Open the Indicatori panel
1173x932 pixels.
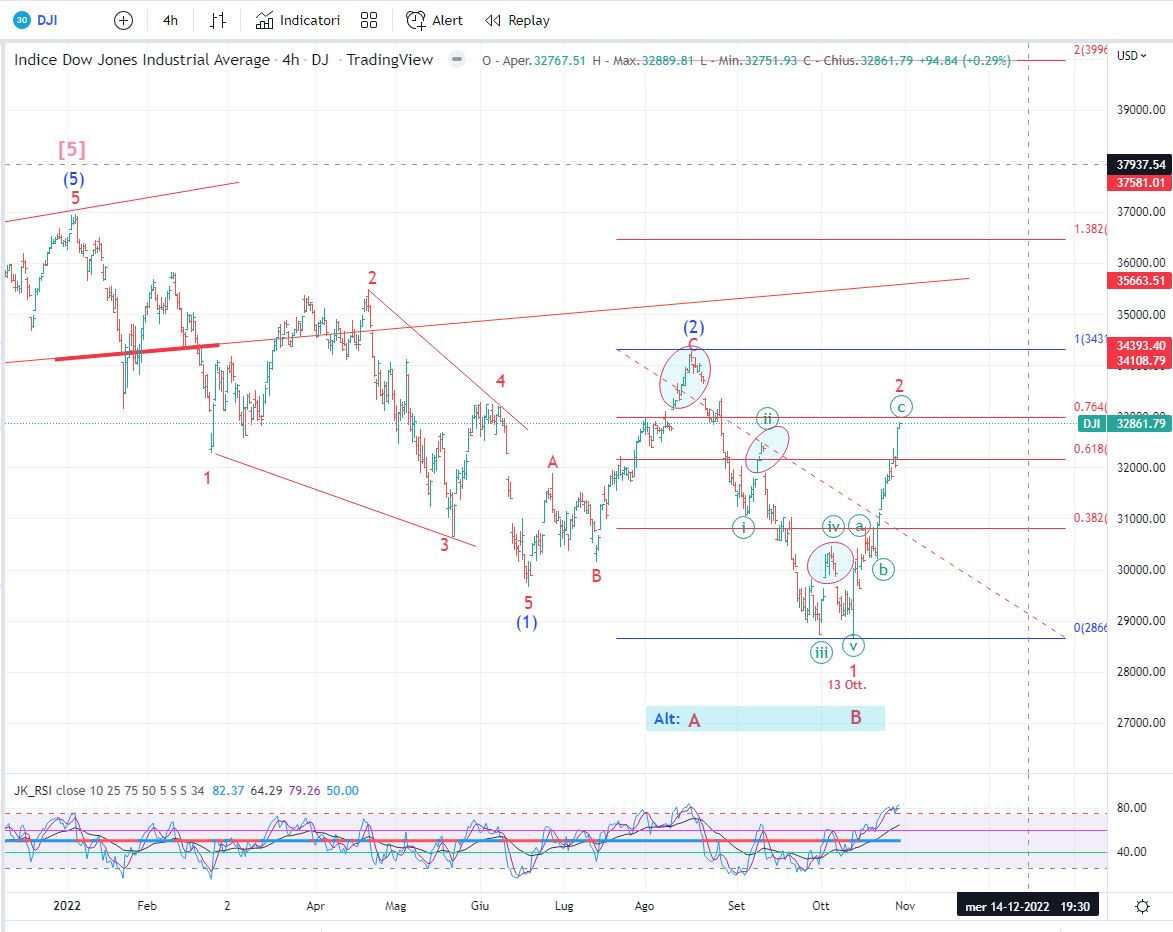point(298,20)
